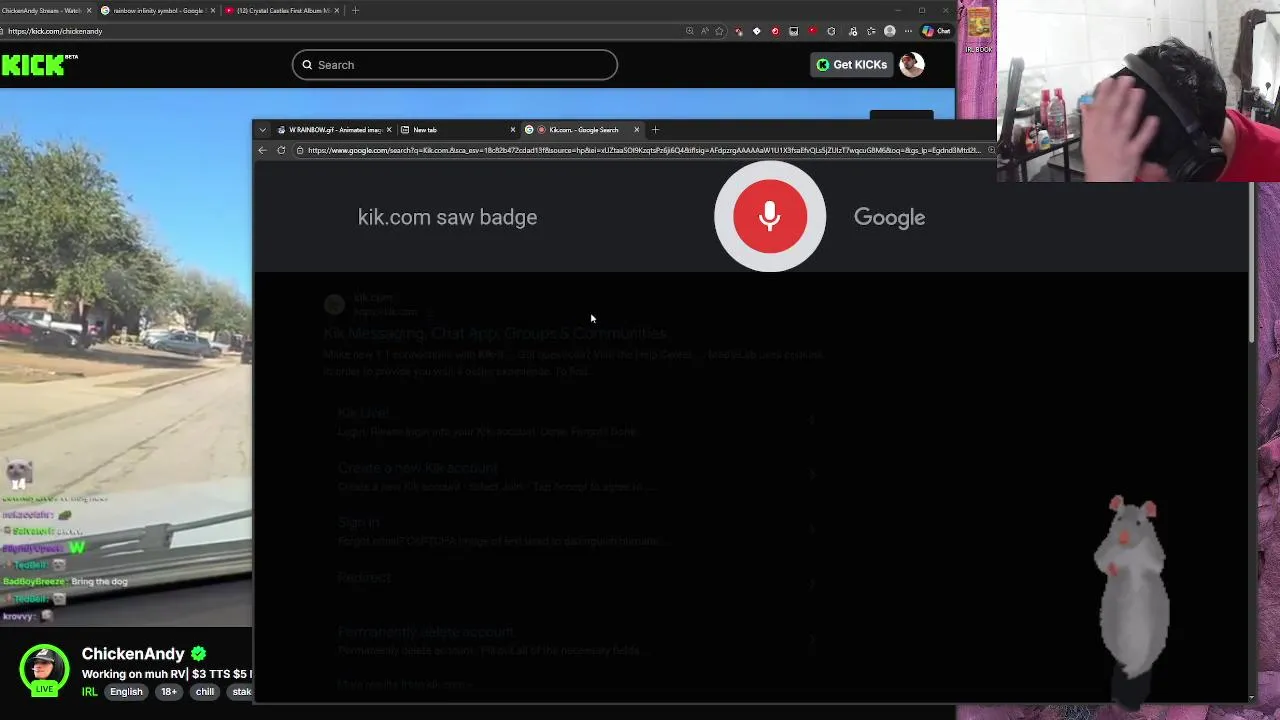Select the Kik.com Google Search tab
1280x720 pixels.
pos(584,130)
